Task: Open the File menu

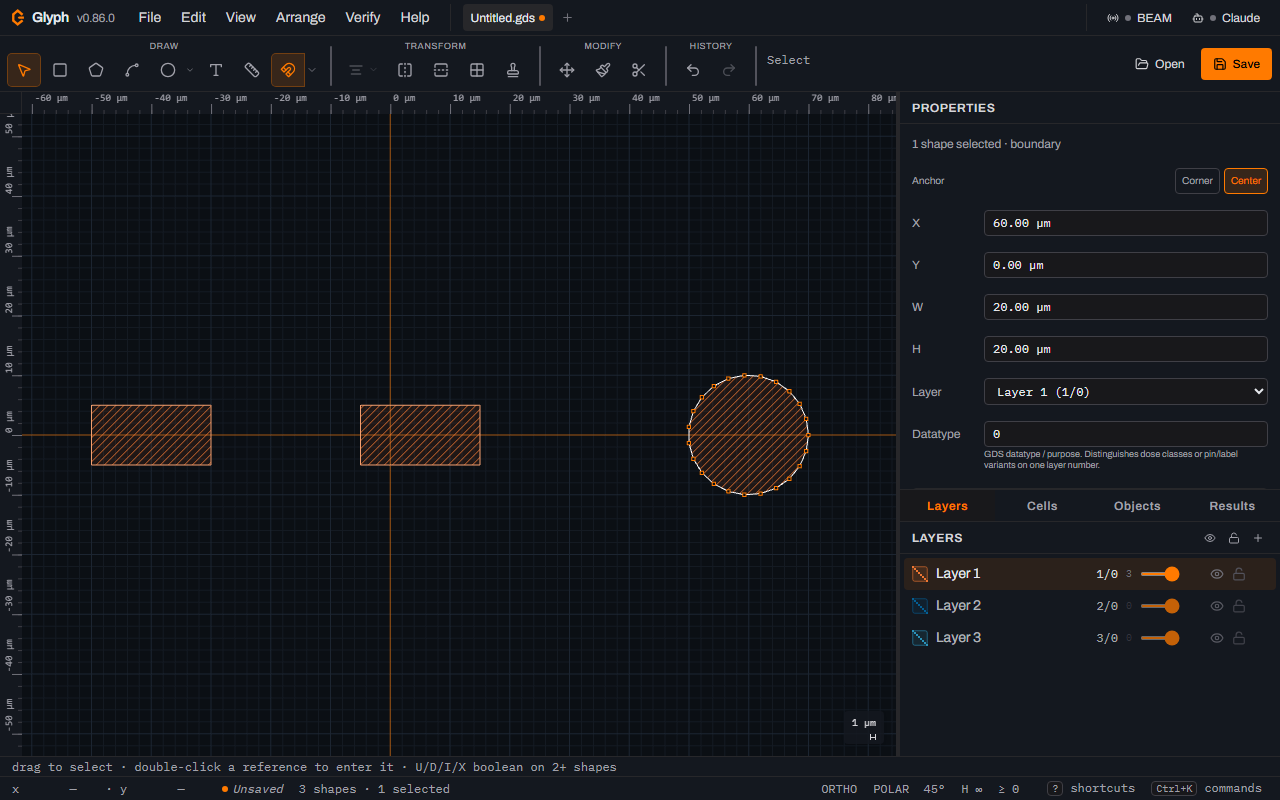Action: [150, 17]
